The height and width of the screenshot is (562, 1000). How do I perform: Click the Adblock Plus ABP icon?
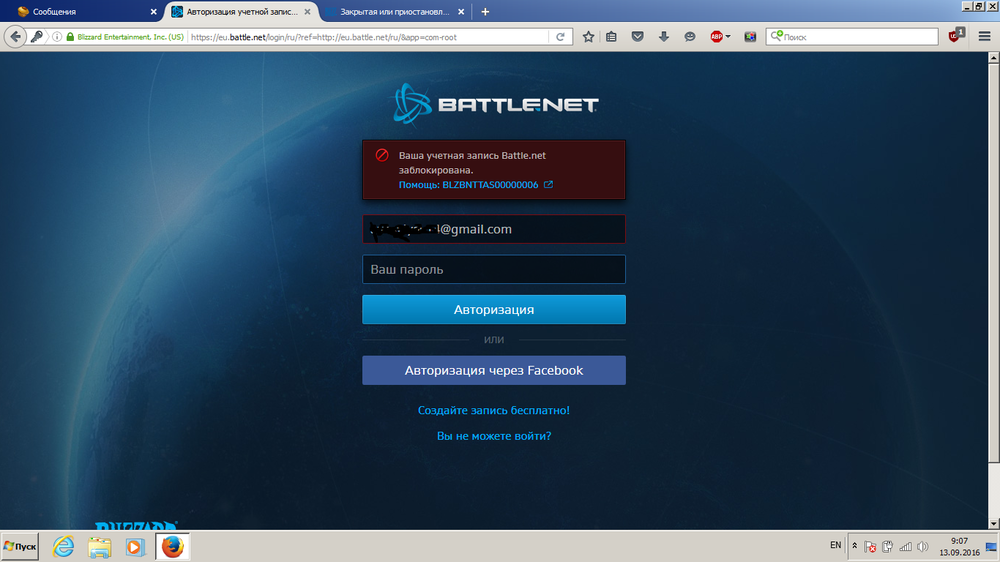pos(716,37)
